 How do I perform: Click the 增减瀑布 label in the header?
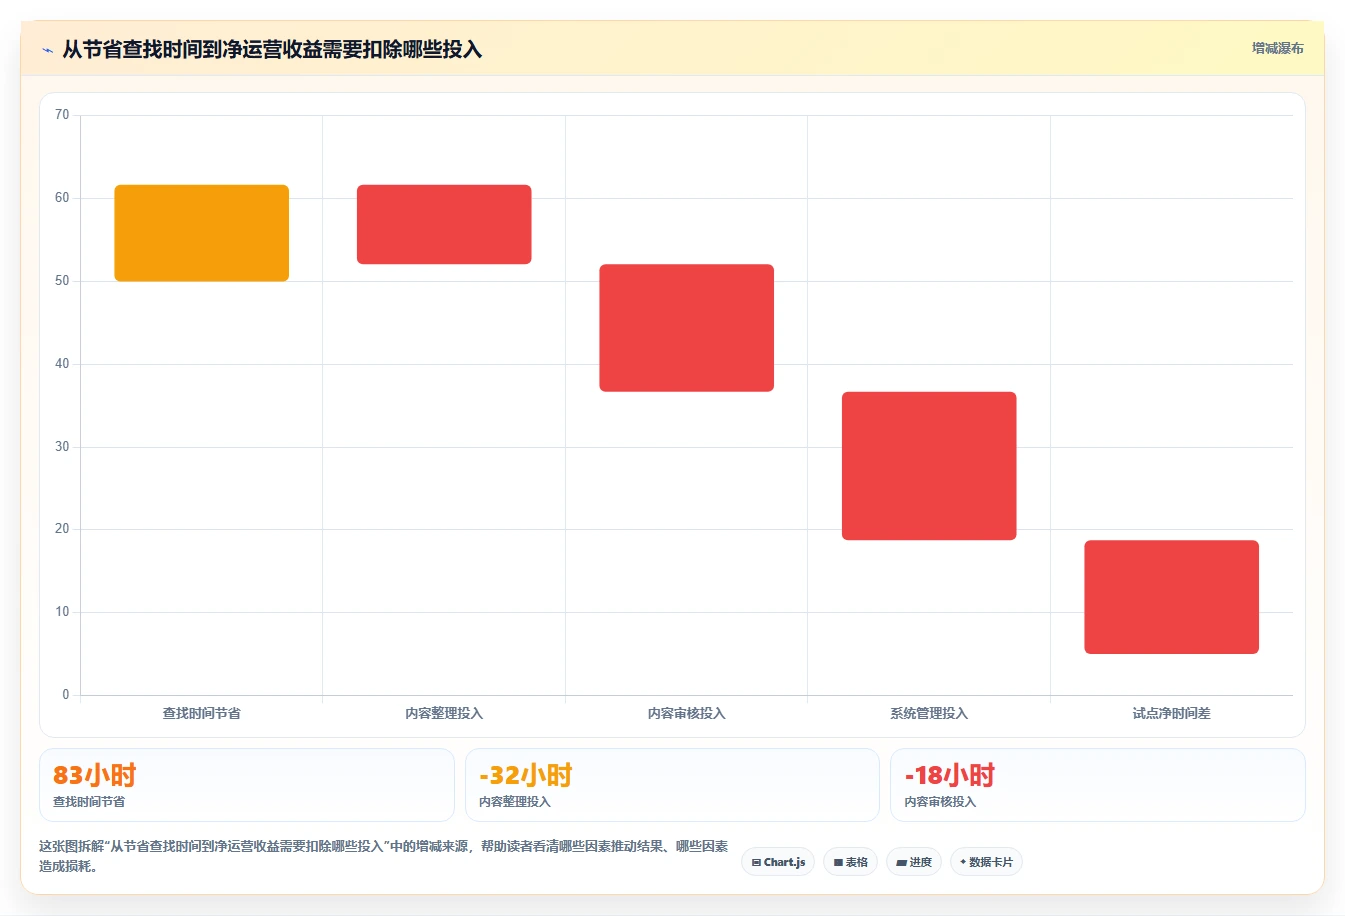[1277, 48]
